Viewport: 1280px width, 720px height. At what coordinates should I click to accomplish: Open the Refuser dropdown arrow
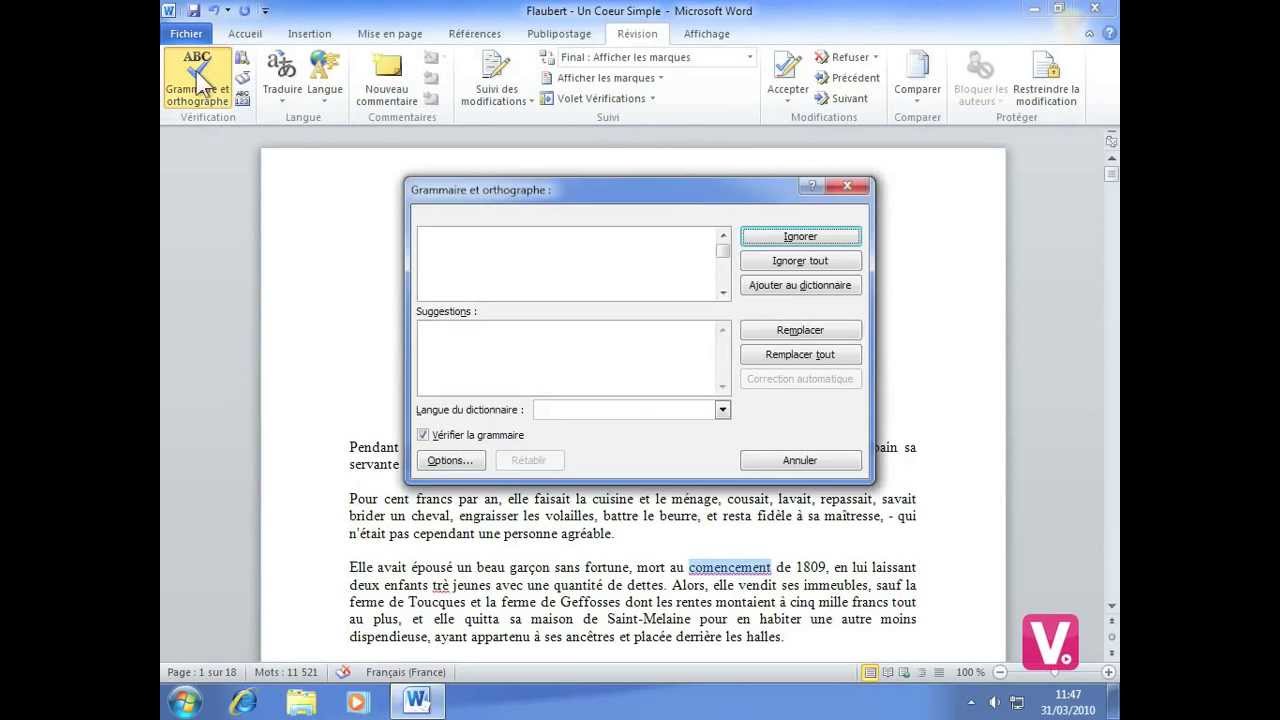(x=876, y=57)
